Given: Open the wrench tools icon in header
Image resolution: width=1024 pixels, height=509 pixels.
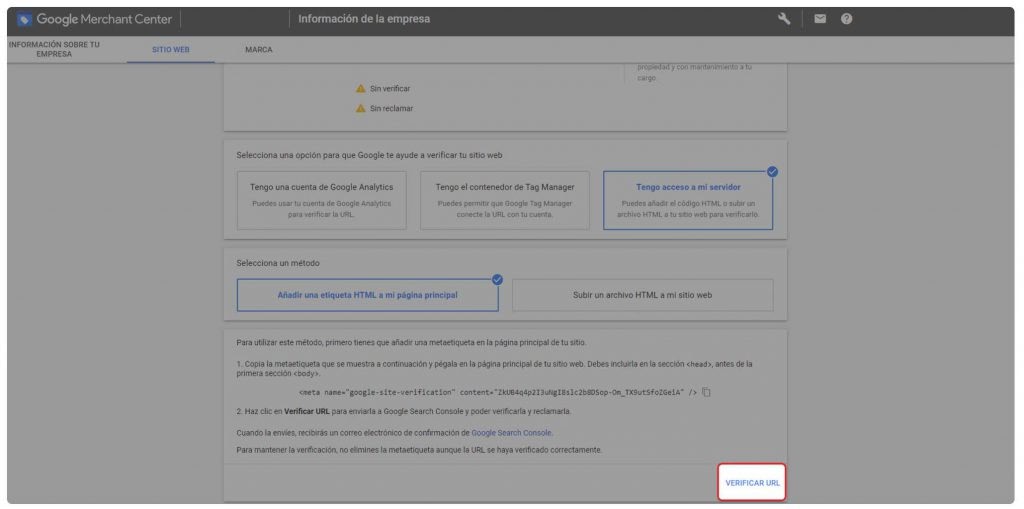Looking at the screenshot, I should click(x=784, y=19).
